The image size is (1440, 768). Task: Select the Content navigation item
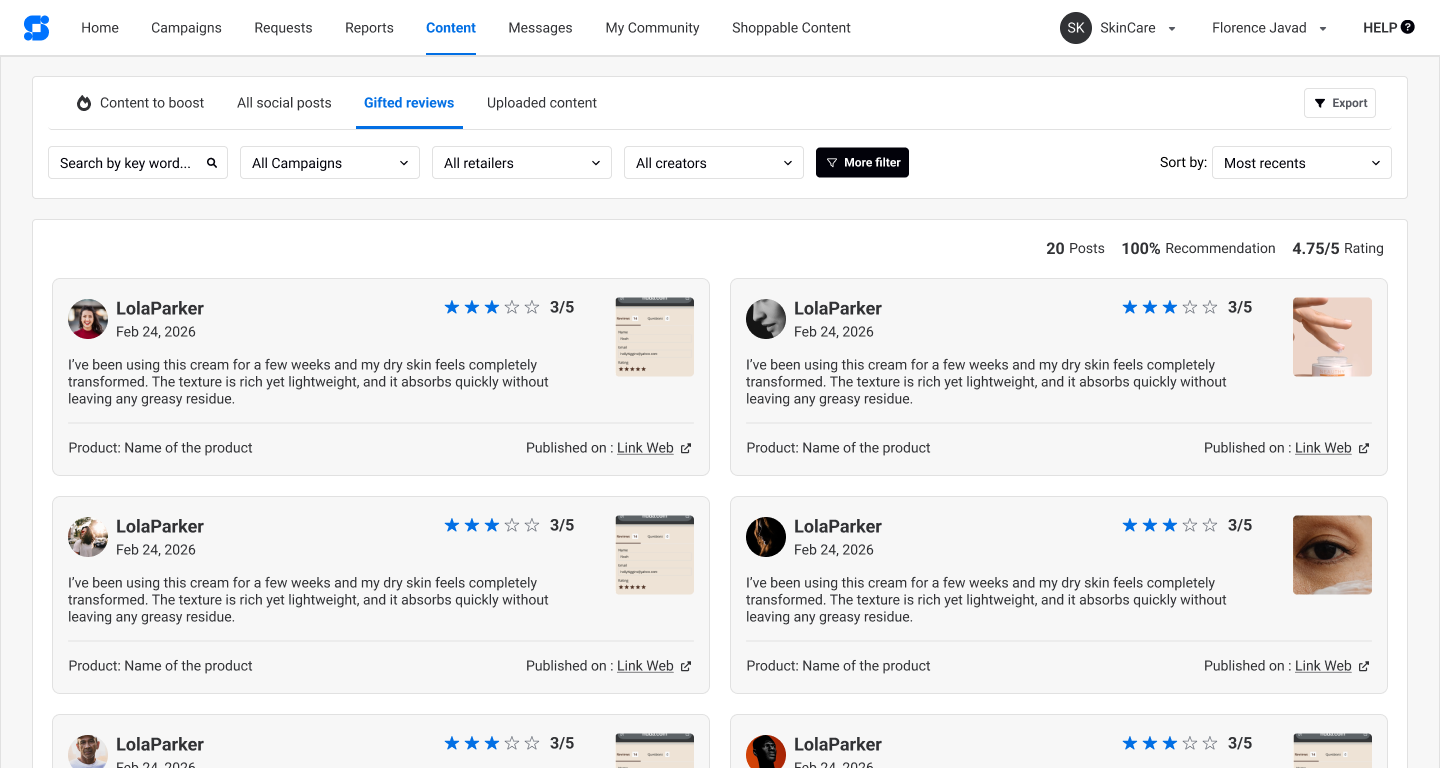[451, 28]
